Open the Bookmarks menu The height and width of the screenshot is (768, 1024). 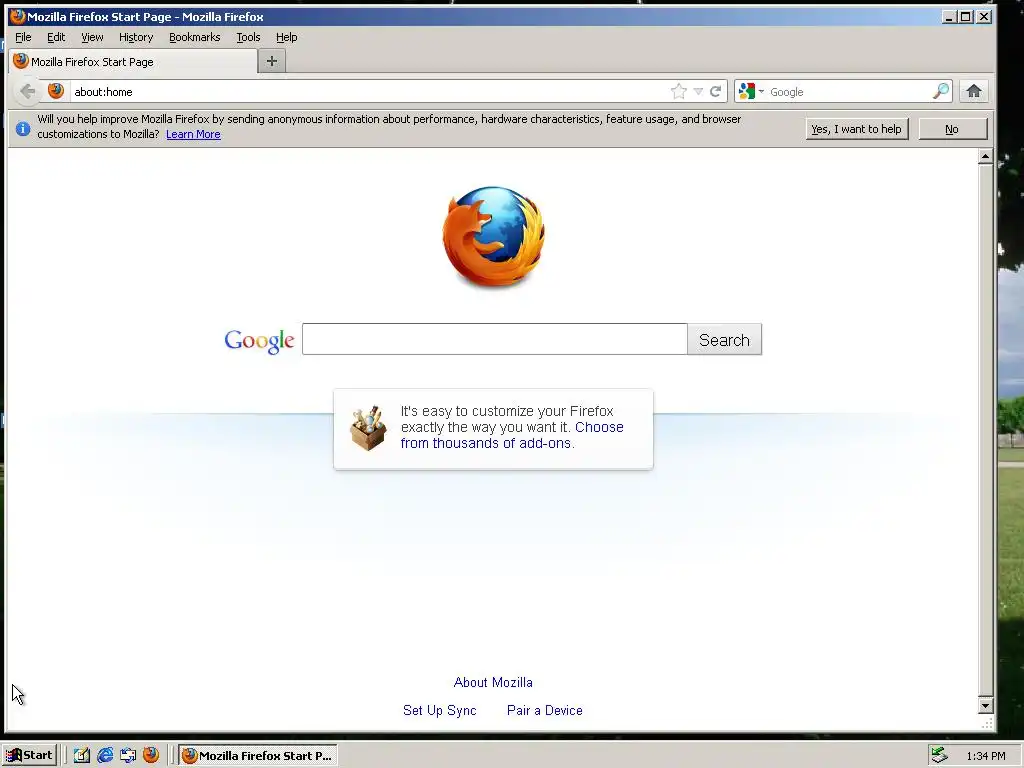coord(195,37)
